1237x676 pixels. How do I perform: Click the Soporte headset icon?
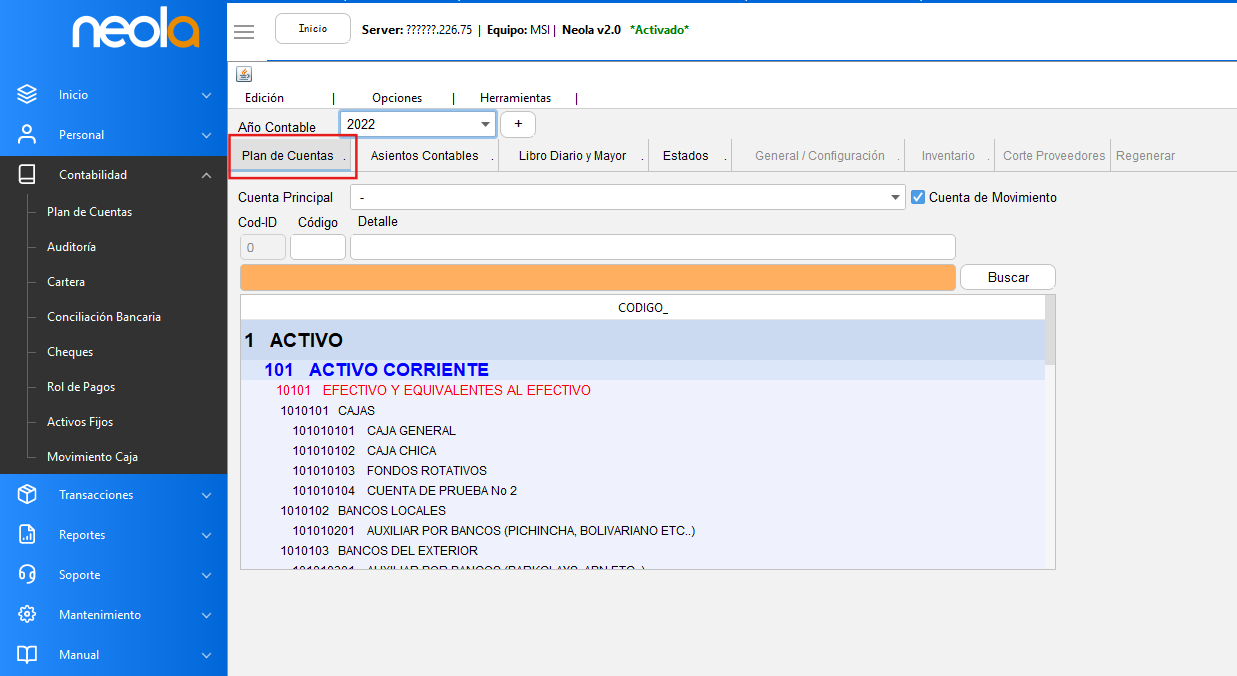point(27,575)
